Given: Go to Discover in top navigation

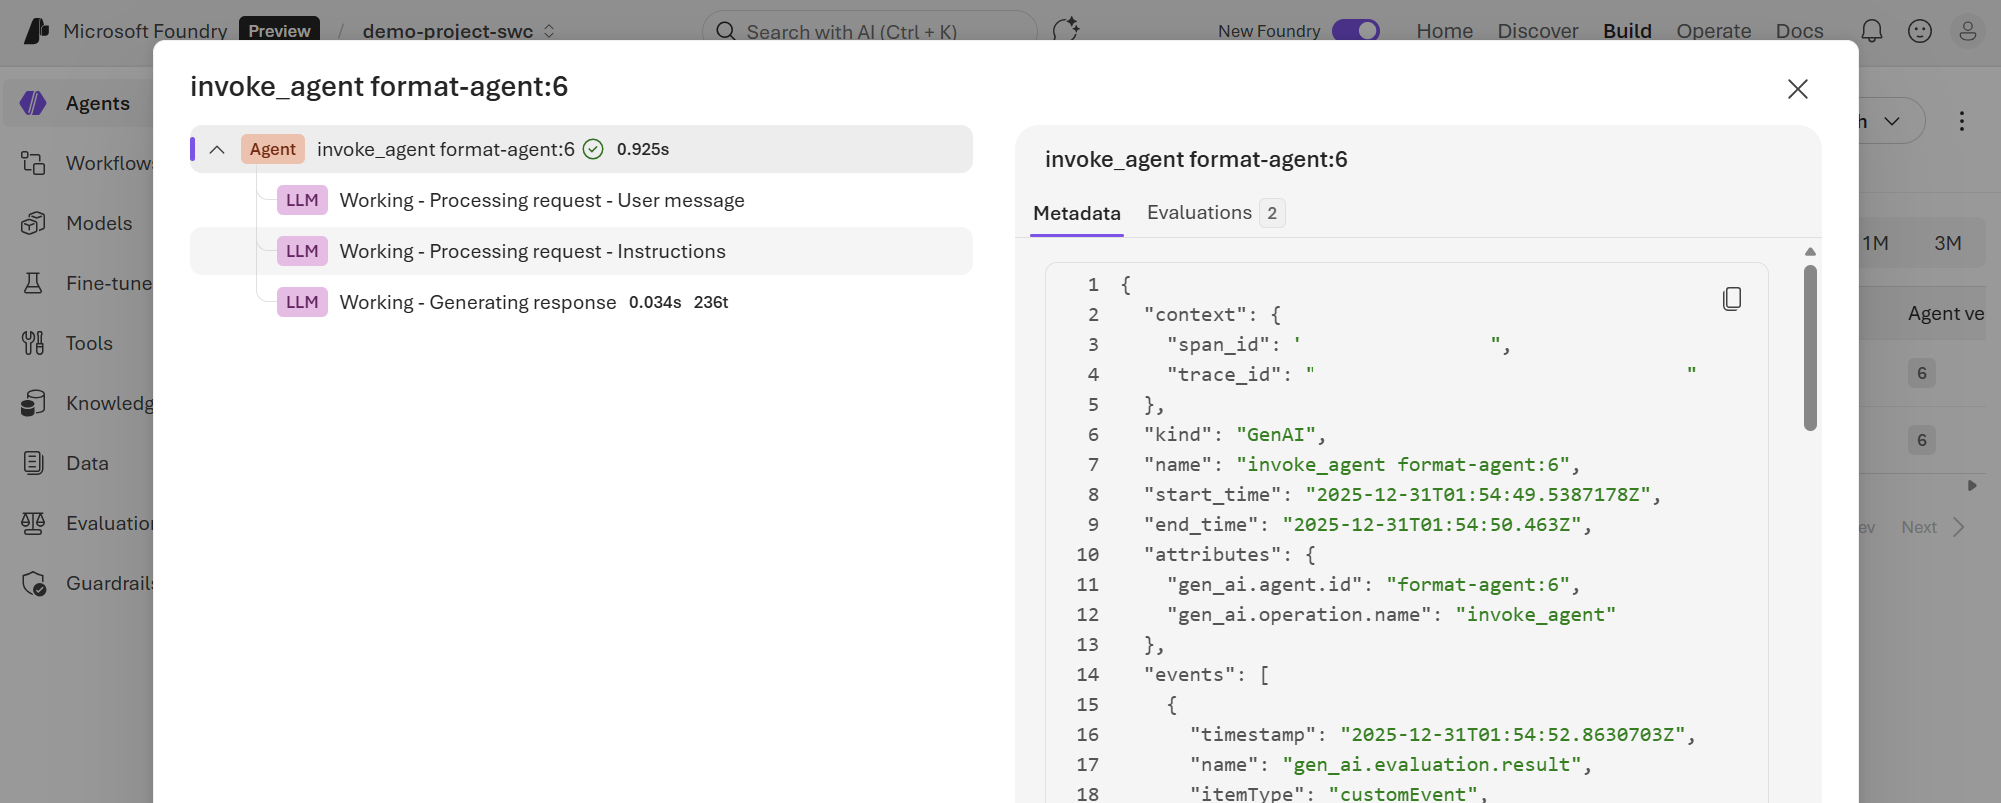Looking at the screenshot, I should (1538, 31).
